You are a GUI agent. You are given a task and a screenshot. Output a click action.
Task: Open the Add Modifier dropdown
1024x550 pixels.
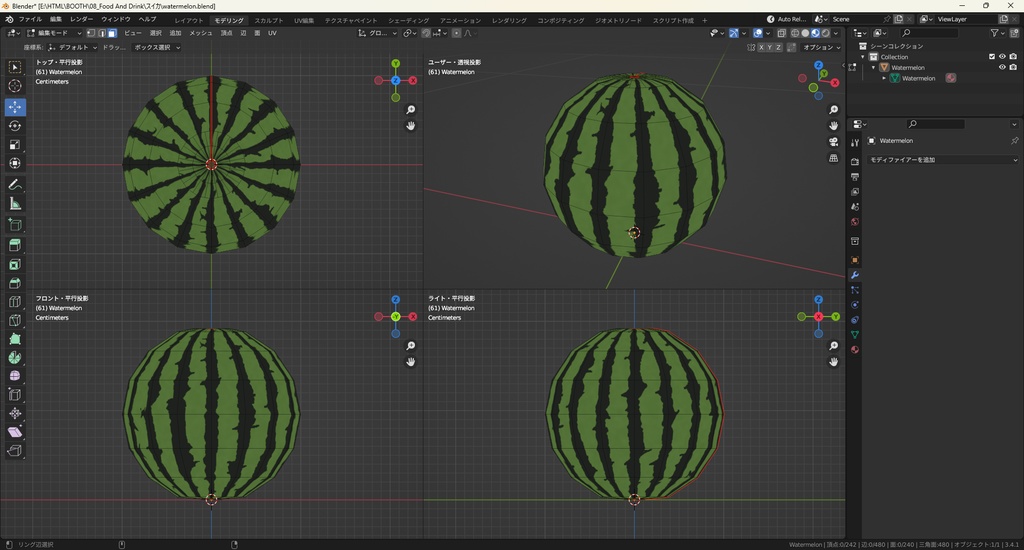click(942, 160)
